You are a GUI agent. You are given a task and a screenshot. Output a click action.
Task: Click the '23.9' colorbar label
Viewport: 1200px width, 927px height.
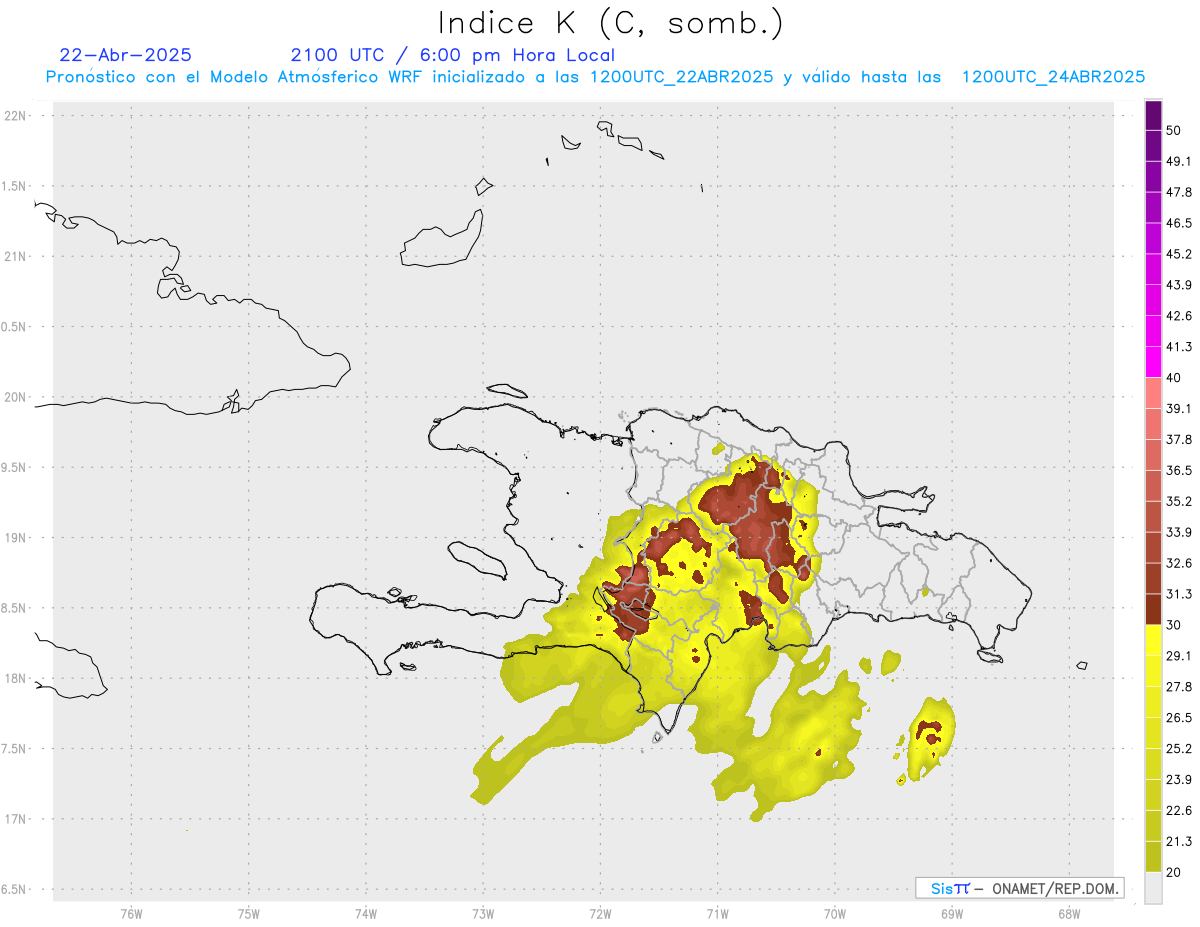click(1179, 780)
